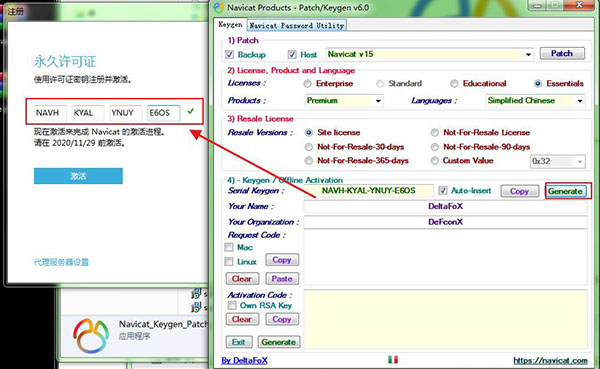Image resolution: width=600 pixels, height=369 pixels.
Task: Enable the Mac checkbox
Action: (x=229, y=247)
